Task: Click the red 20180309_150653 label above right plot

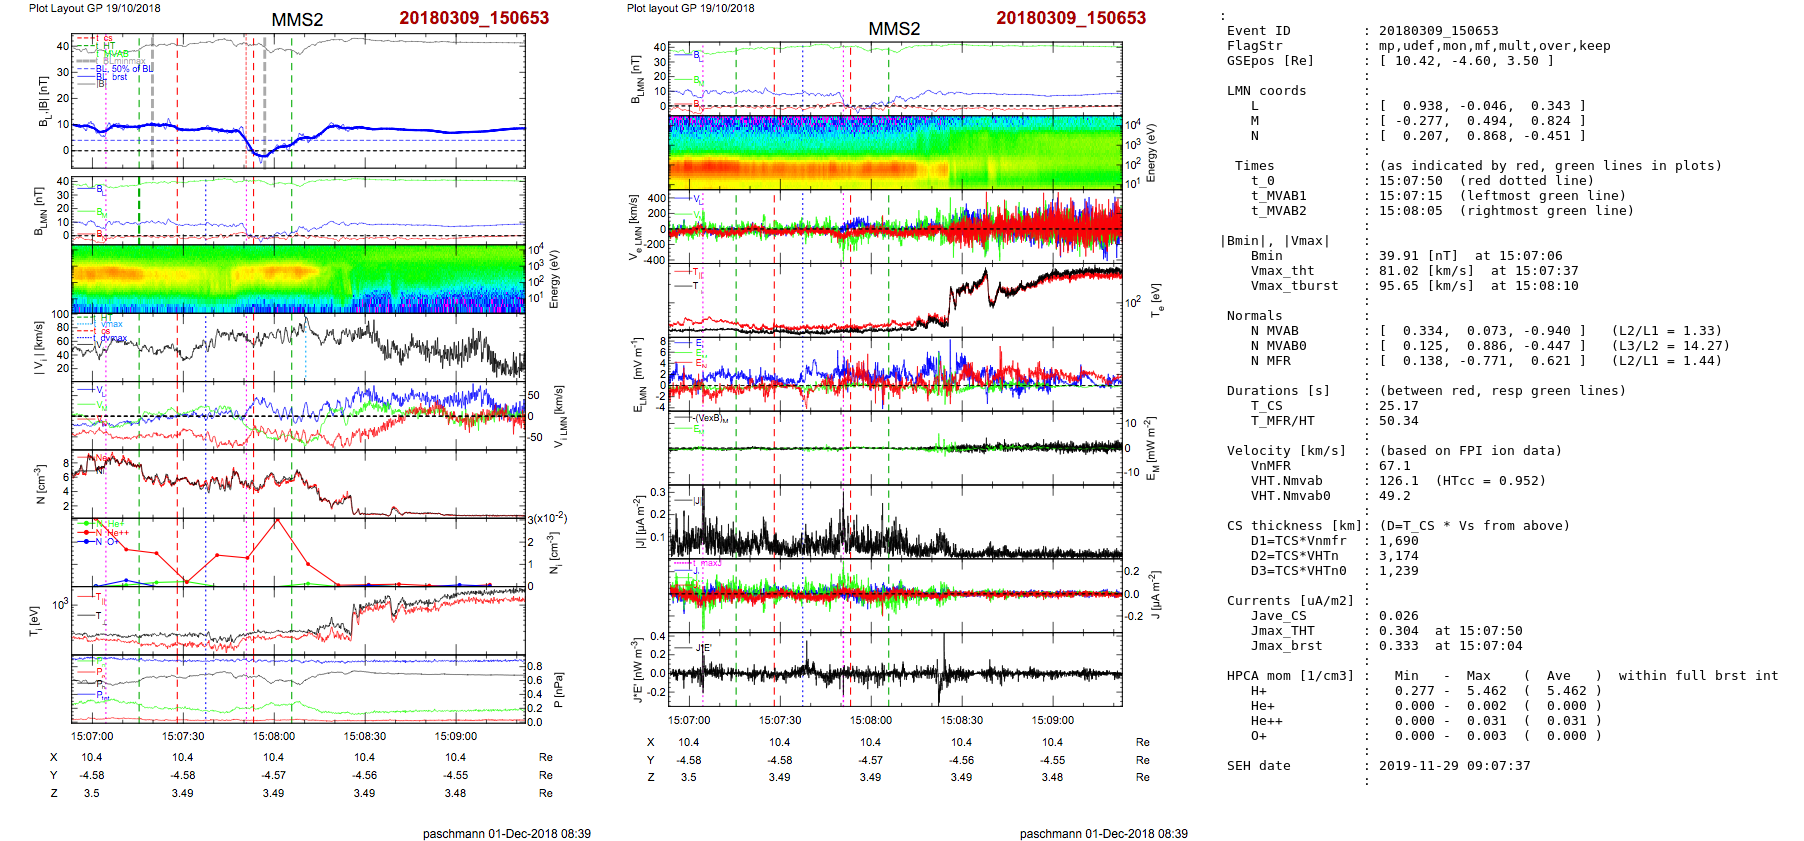Action: coord(1070,18)
